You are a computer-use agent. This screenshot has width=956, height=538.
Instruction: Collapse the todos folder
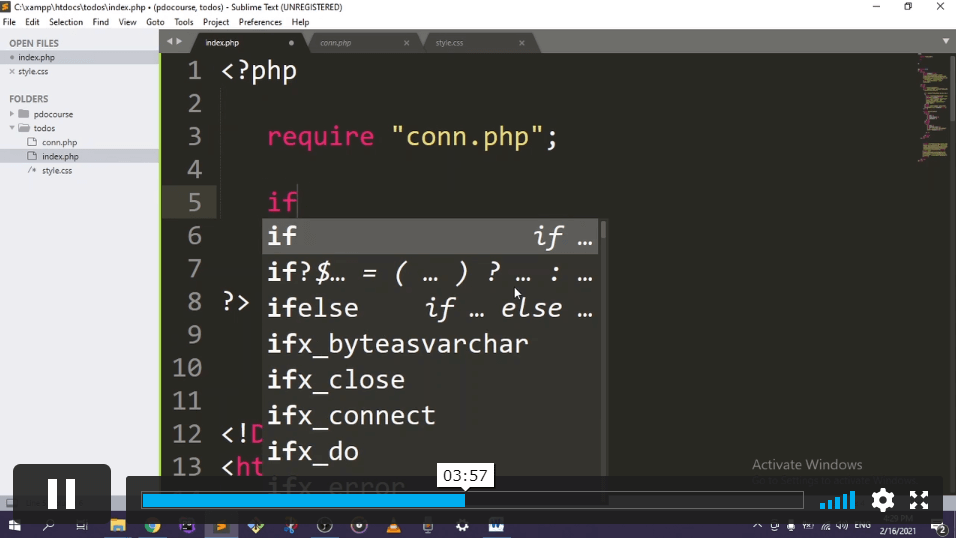pyautogui.click(x=12, y=128)
